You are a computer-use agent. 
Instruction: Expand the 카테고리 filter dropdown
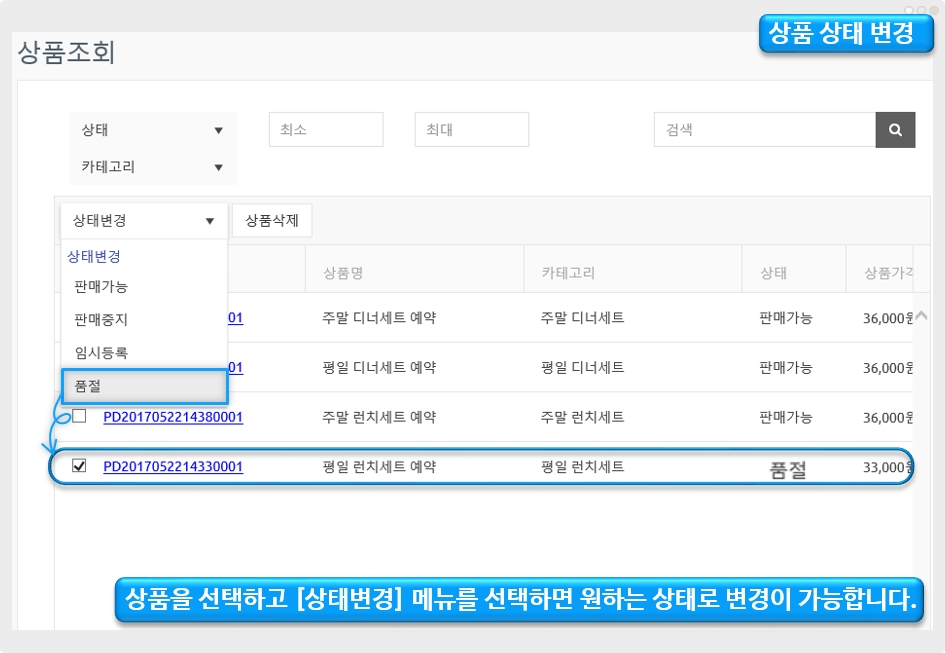[152, 167]
